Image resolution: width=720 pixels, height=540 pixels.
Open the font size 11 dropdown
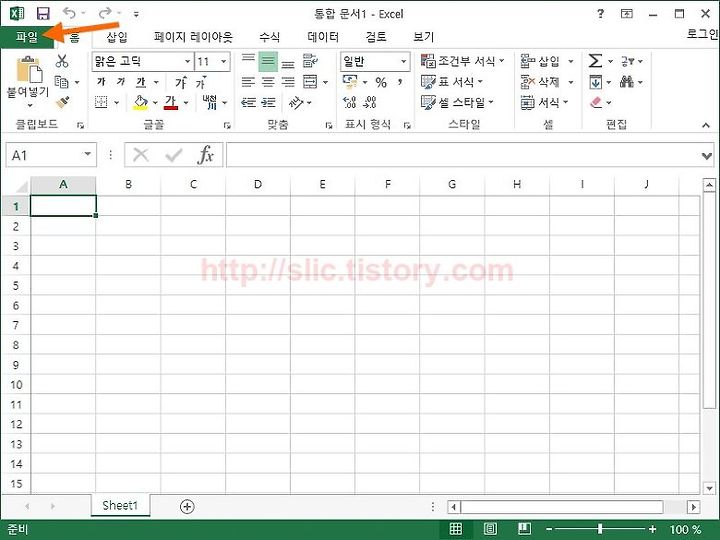[x=224, y=61]
